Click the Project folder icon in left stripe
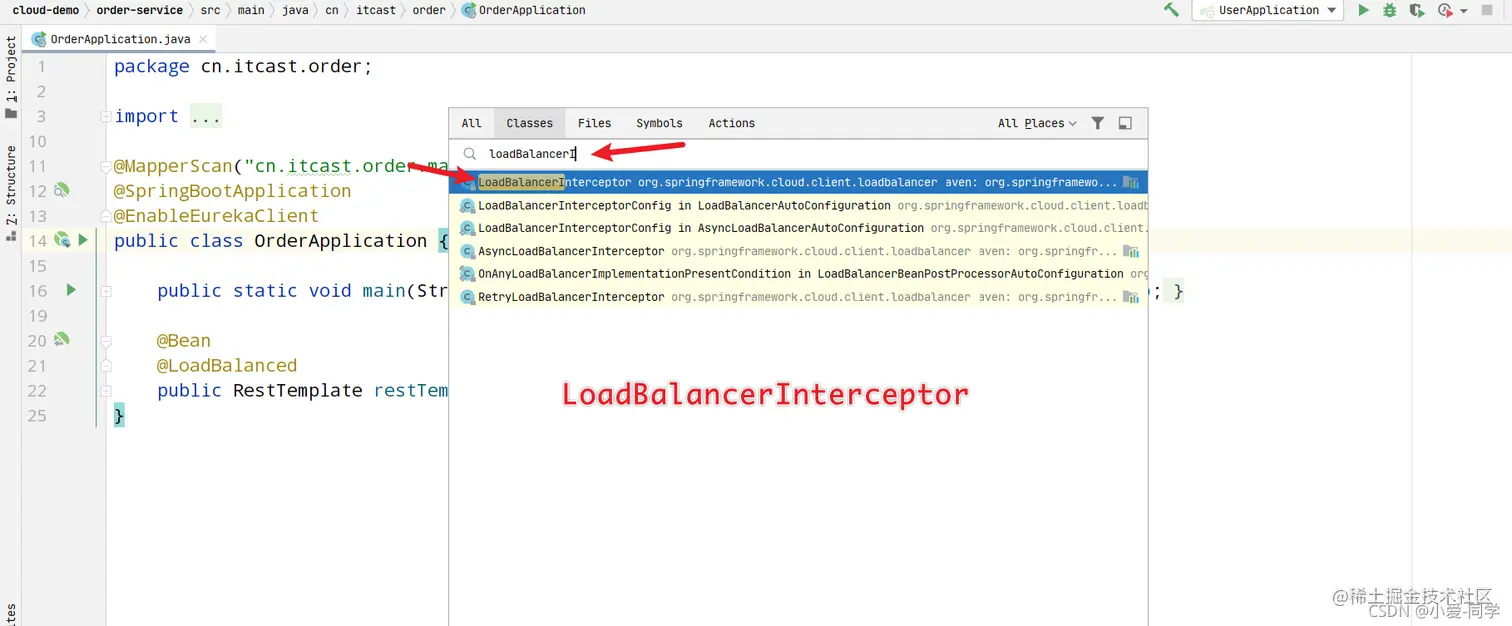The image size is (1512, 626). click(x=11, y=113)
